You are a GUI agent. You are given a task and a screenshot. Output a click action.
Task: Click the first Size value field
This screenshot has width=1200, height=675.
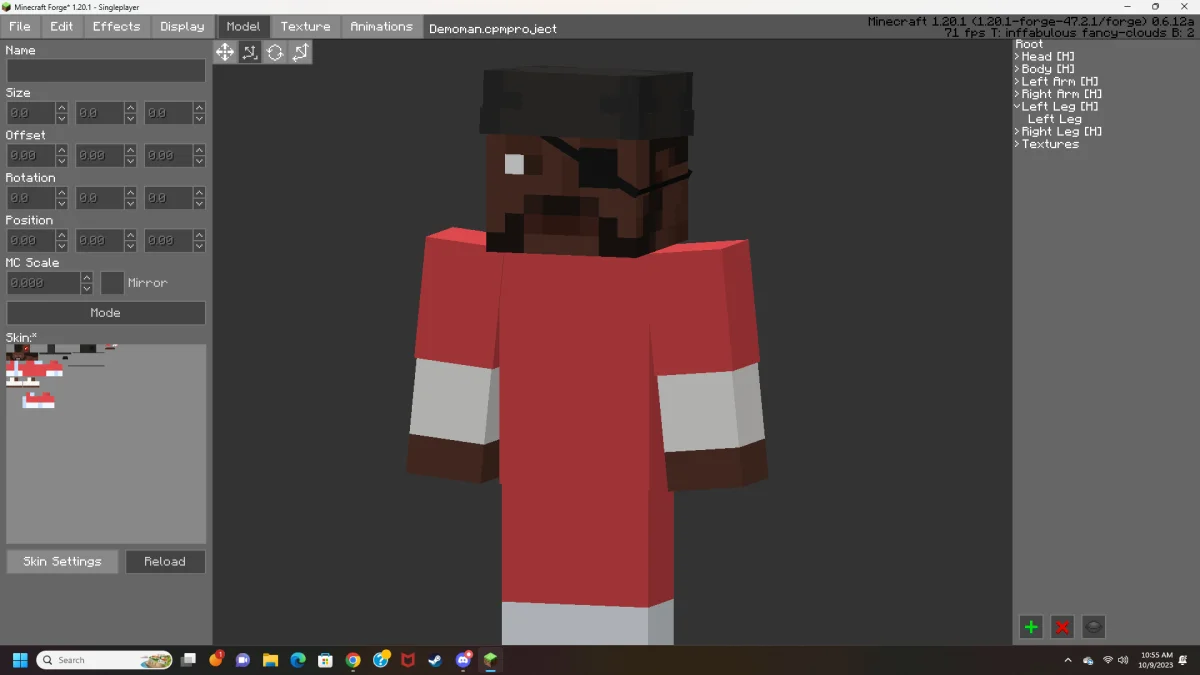click(x=31, y=113)
